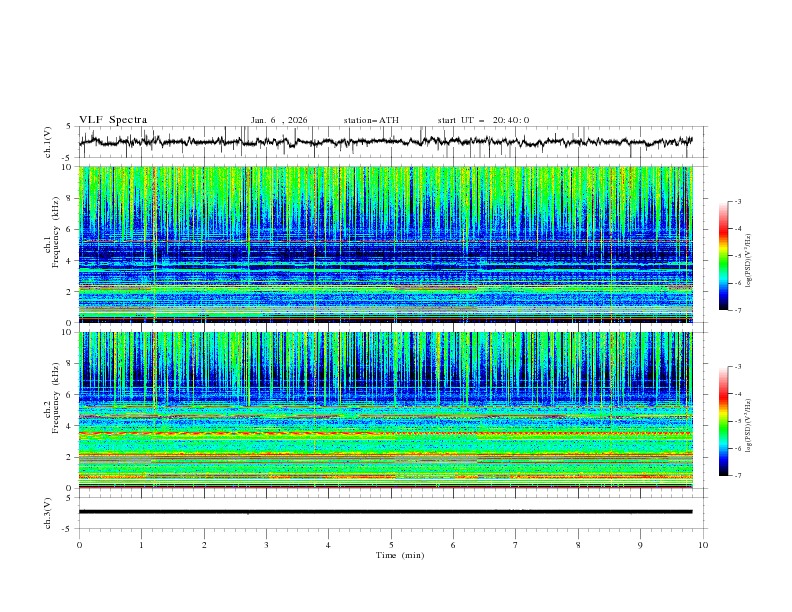Click the "-5" tick on ch.3(V) axis

(x=68, y=529)
